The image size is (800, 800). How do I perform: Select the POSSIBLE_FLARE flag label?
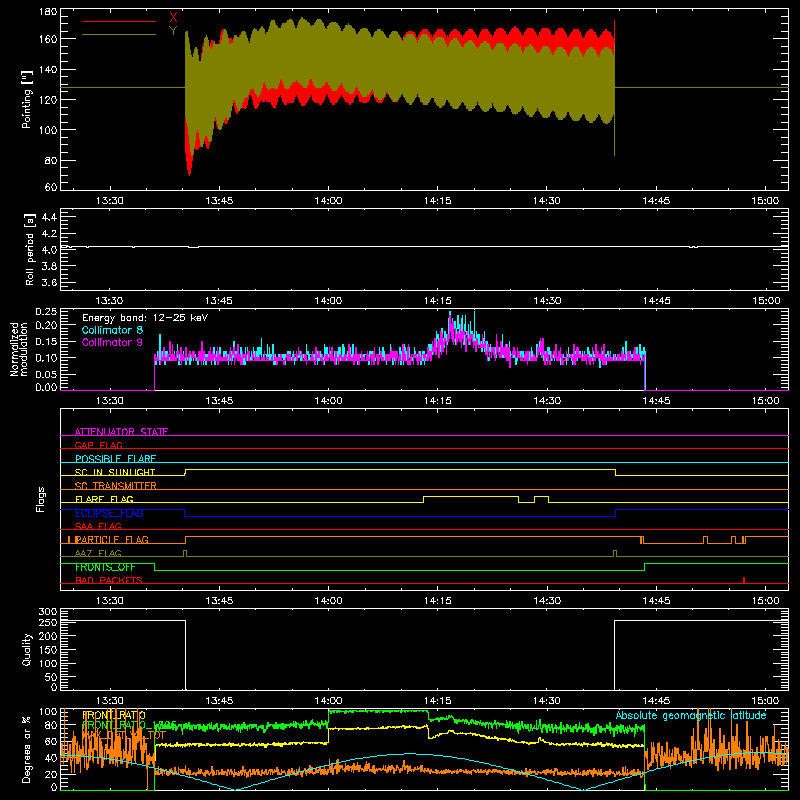pyautogui.click(x=115, y=459)
